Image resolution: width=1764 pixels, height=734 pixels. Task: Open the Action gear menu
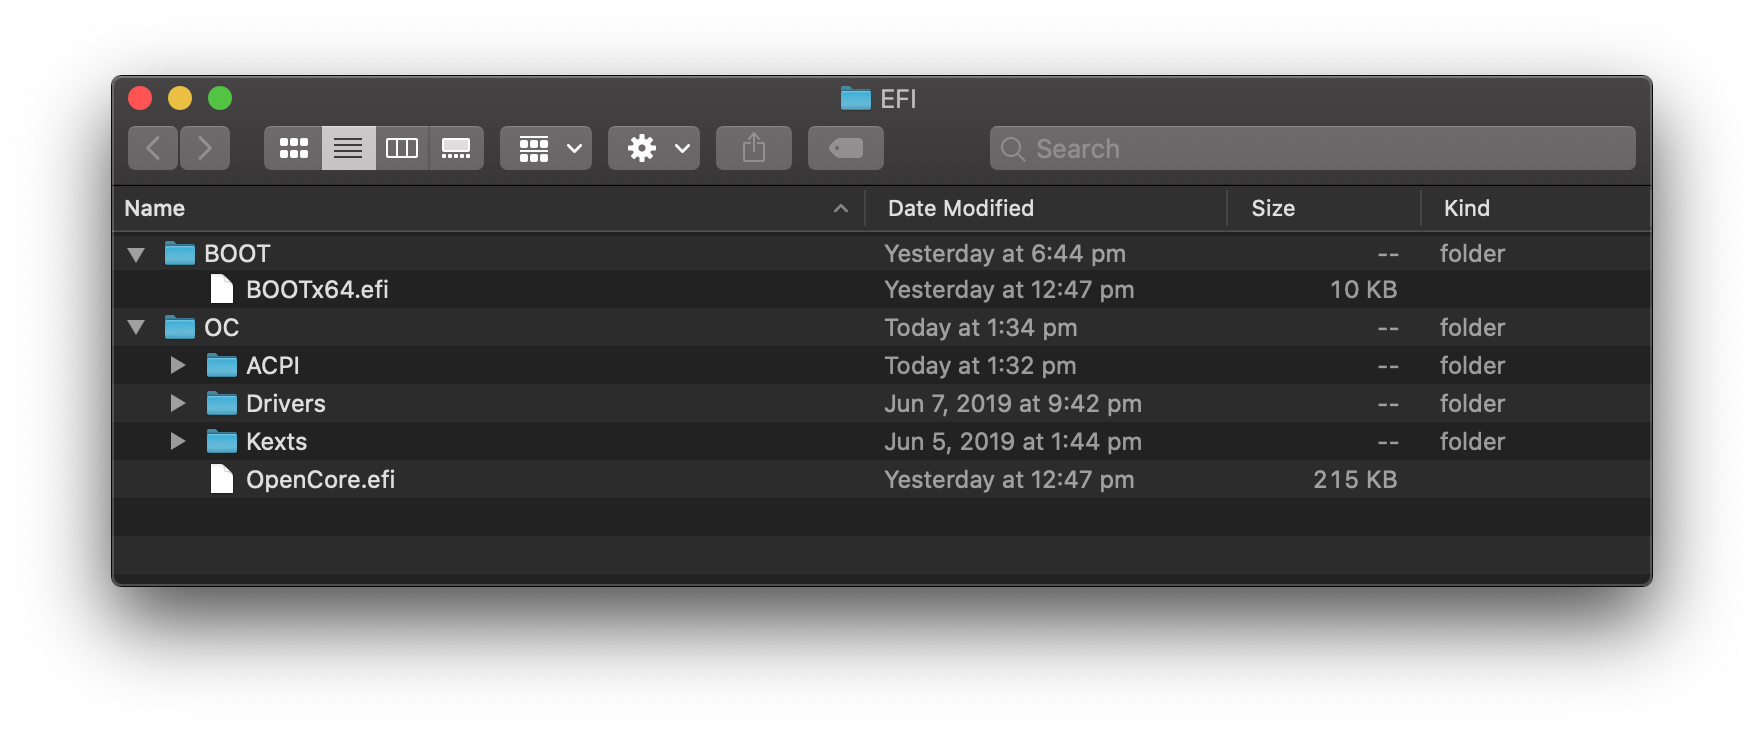pos(654,148)
